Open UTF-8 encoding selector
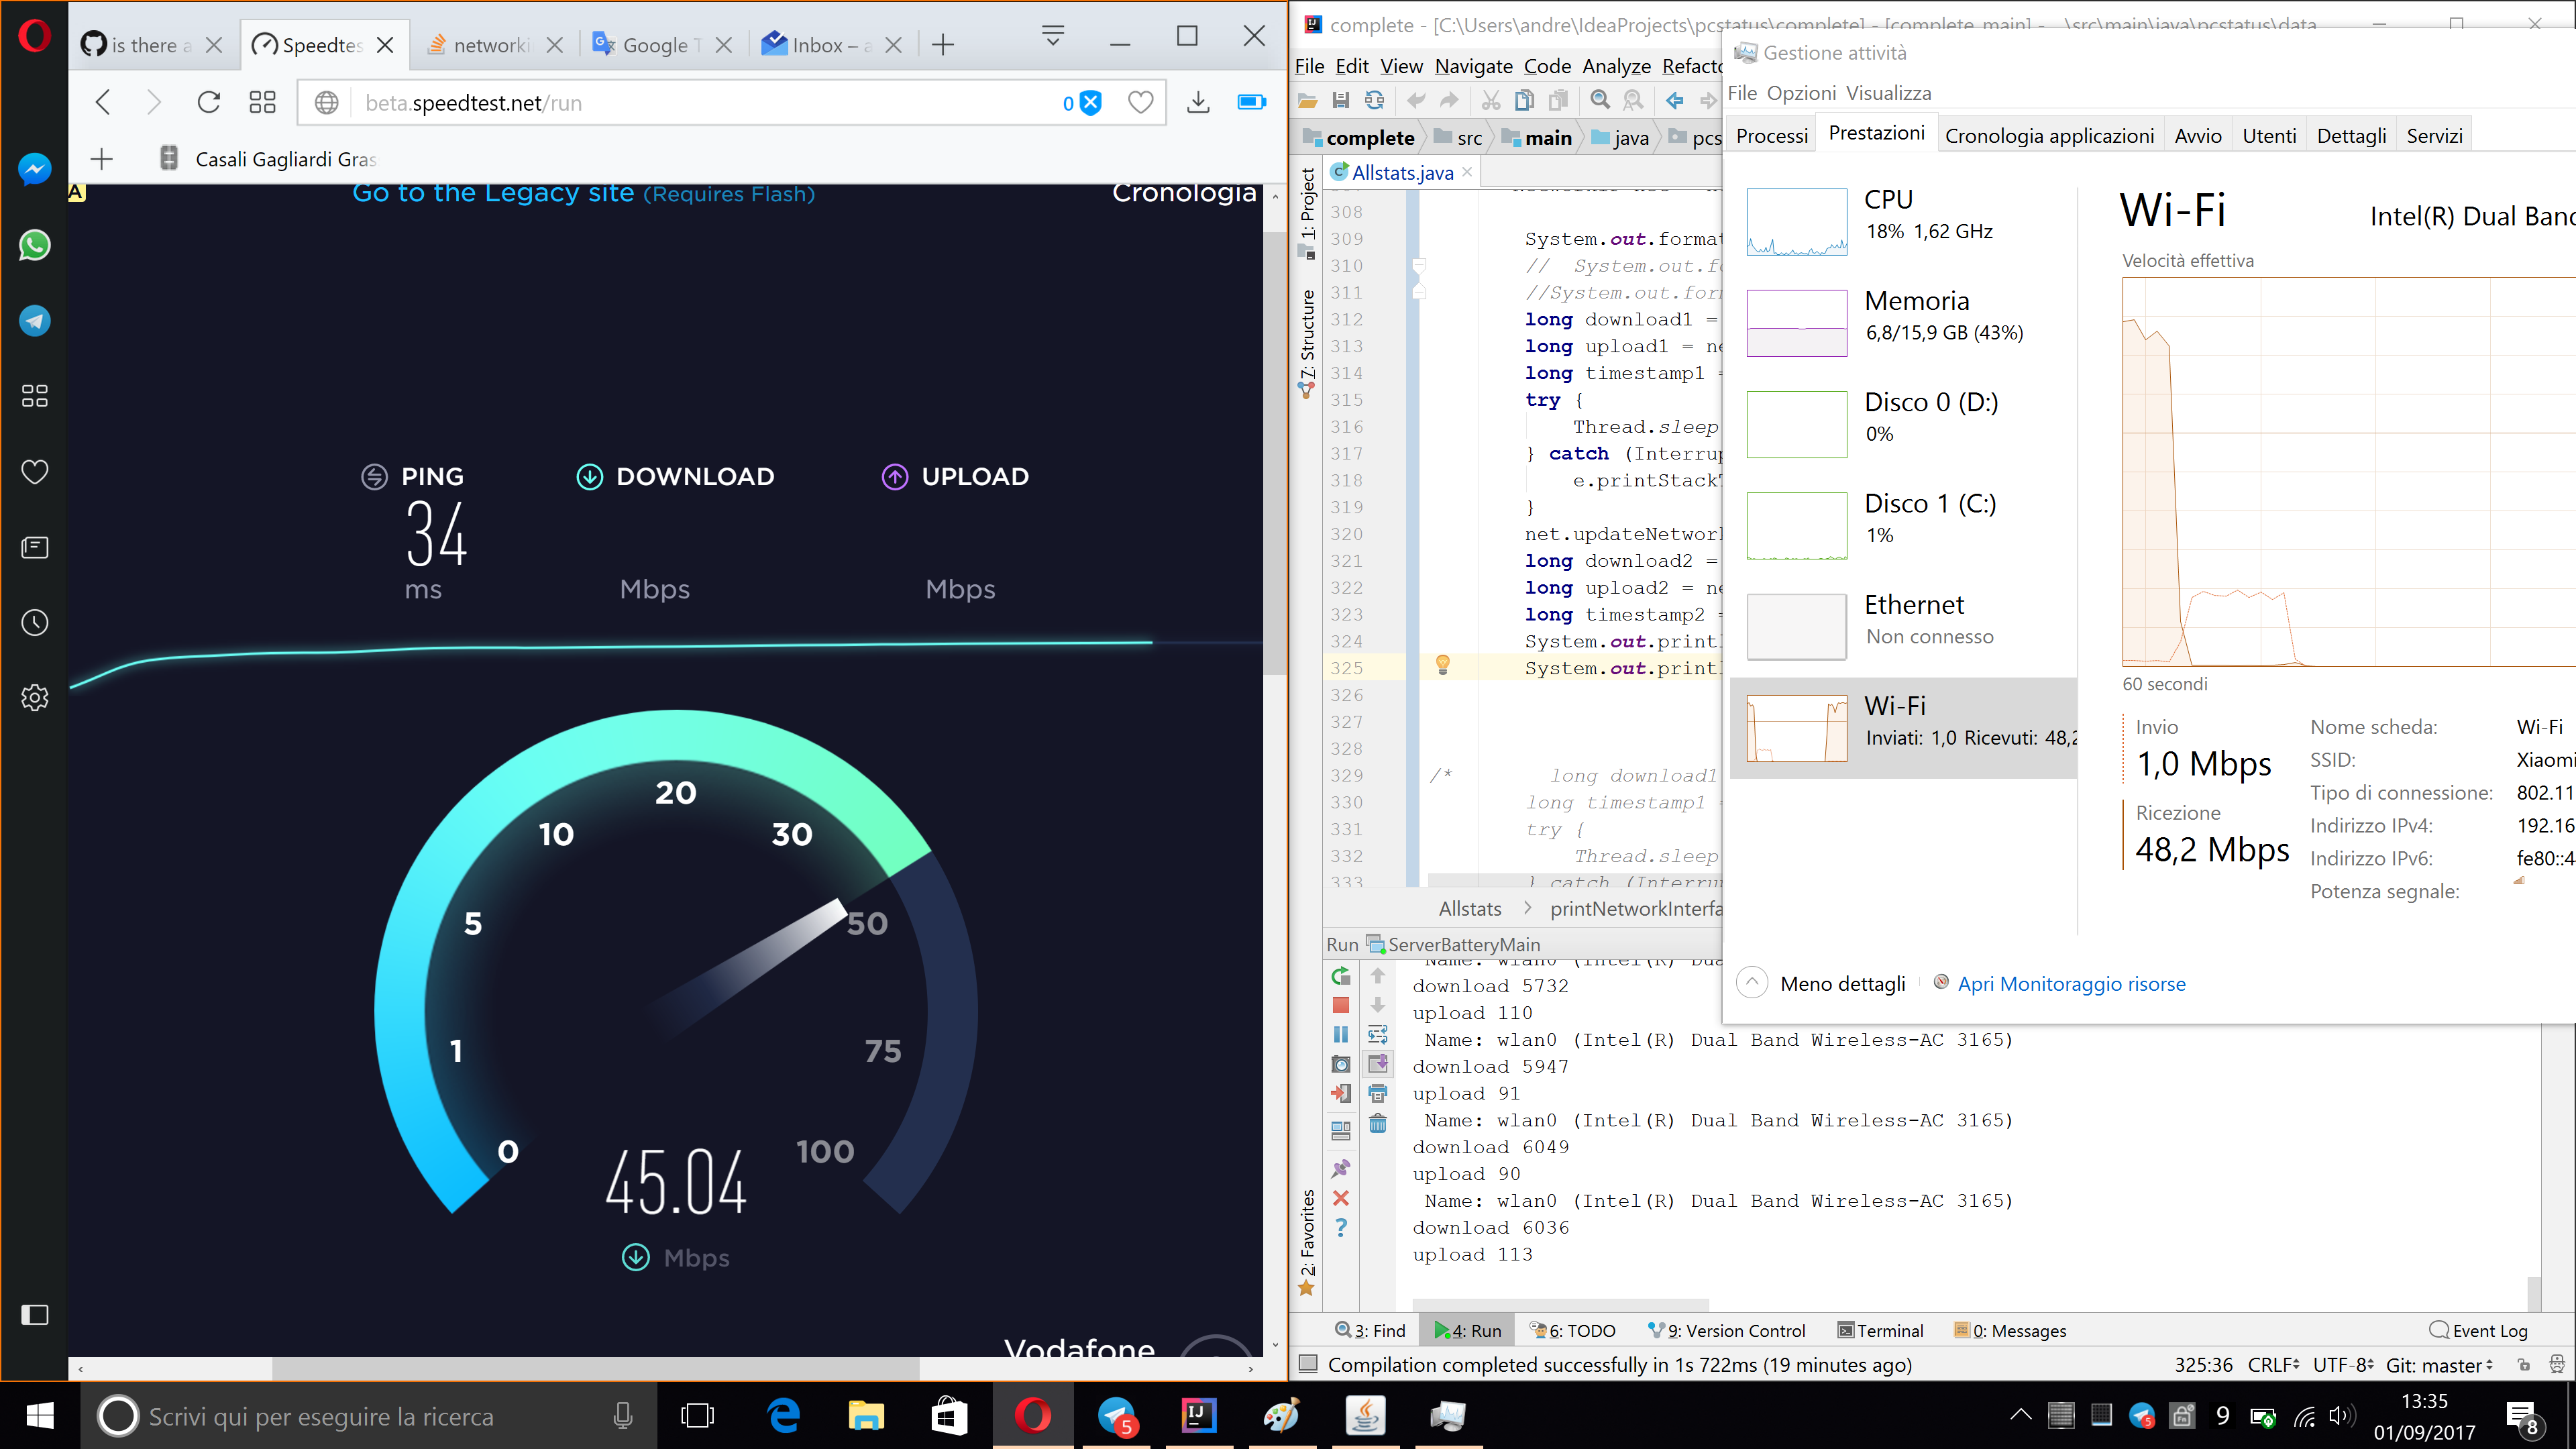2576x1449 pixels. [2342, 1365]
